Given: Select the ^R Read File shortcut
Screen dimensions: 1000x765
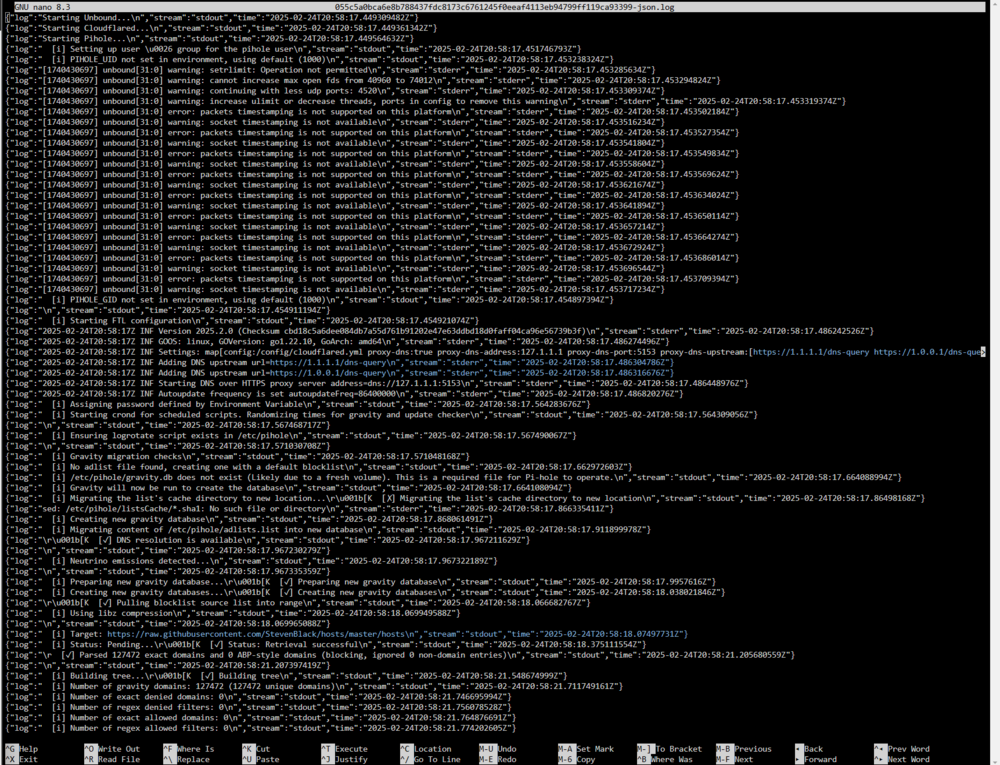Looking at the screenshot, I should point(112,759).
